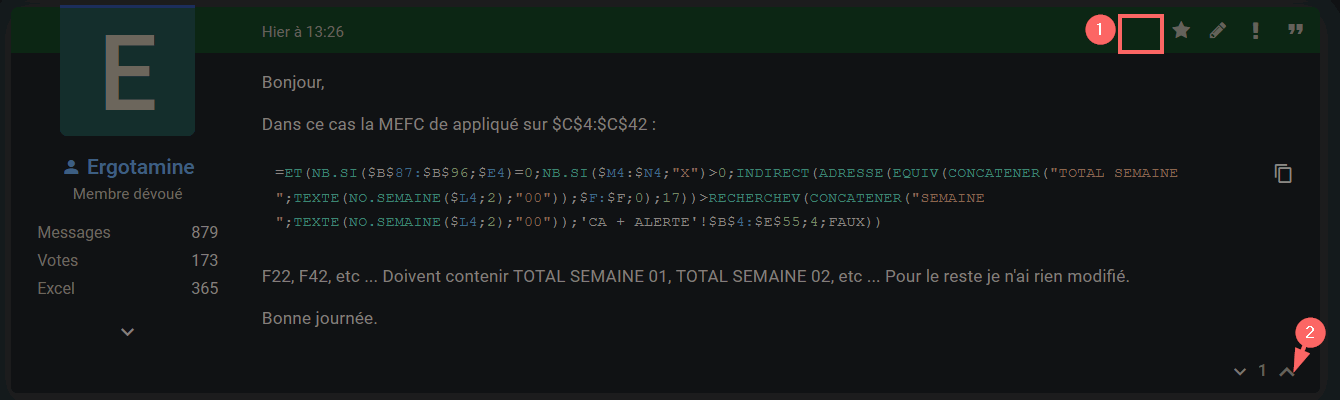Screen dimensions: 1340x400
Task: Click the Excel 365 stat
Action: point(127,288)
